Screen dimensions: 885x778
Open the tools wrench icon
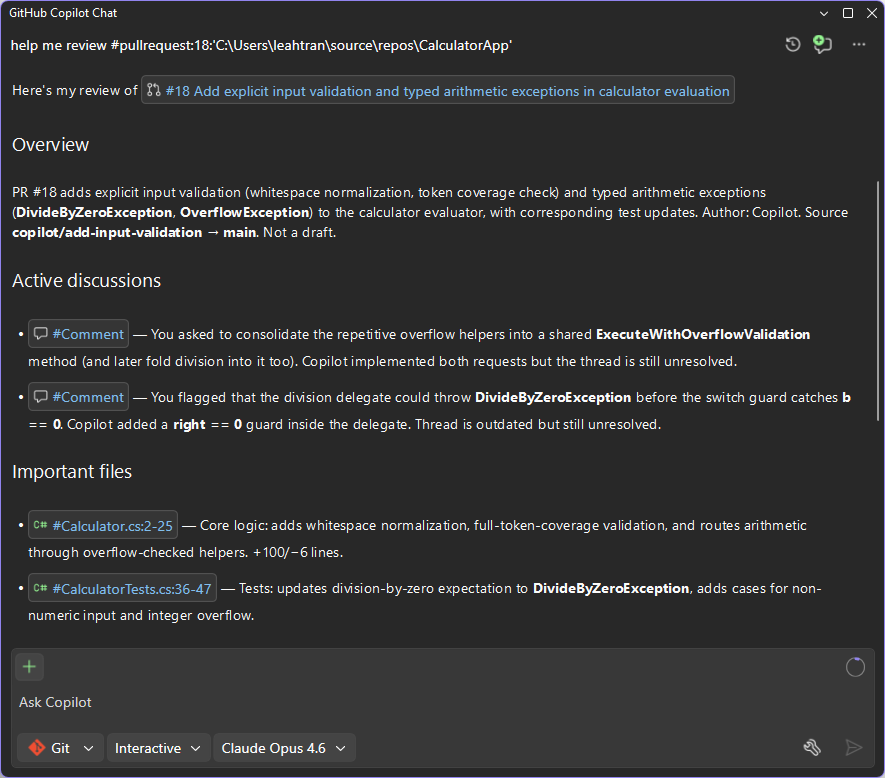(812, 748)
